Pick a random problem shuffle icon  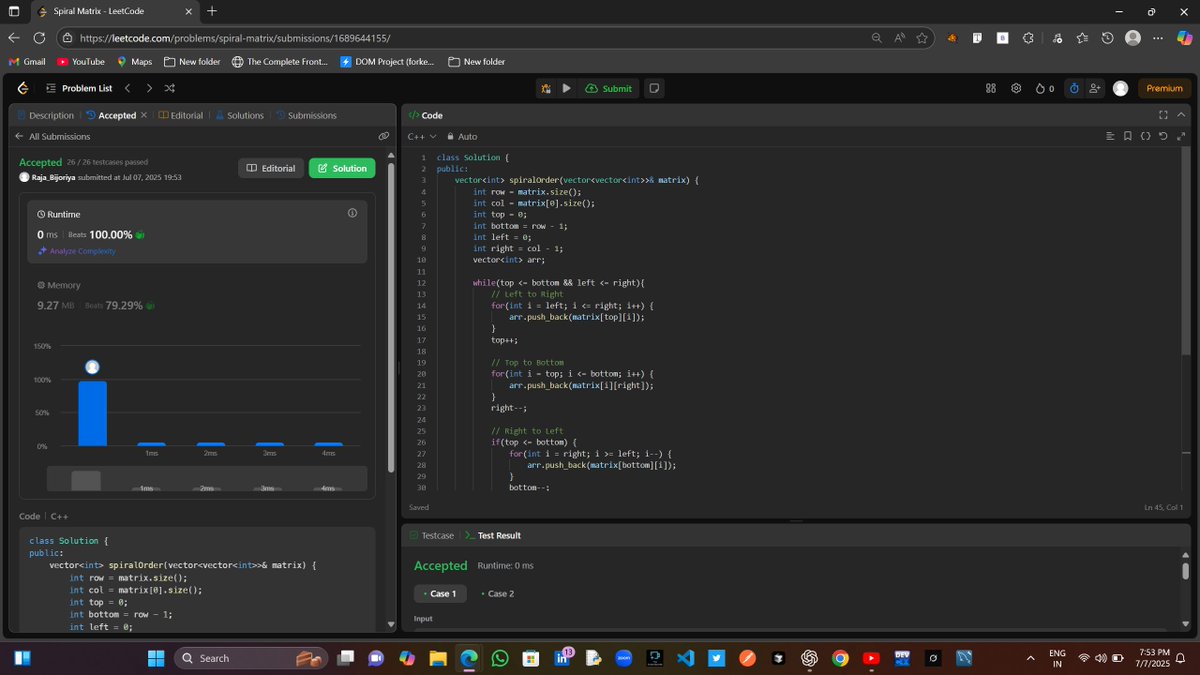click(x=170, y=88)
